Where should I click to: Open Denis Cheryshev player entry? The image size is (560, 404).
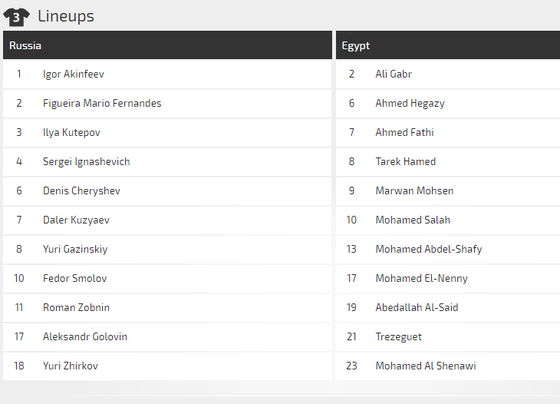(x=81, y=191)
